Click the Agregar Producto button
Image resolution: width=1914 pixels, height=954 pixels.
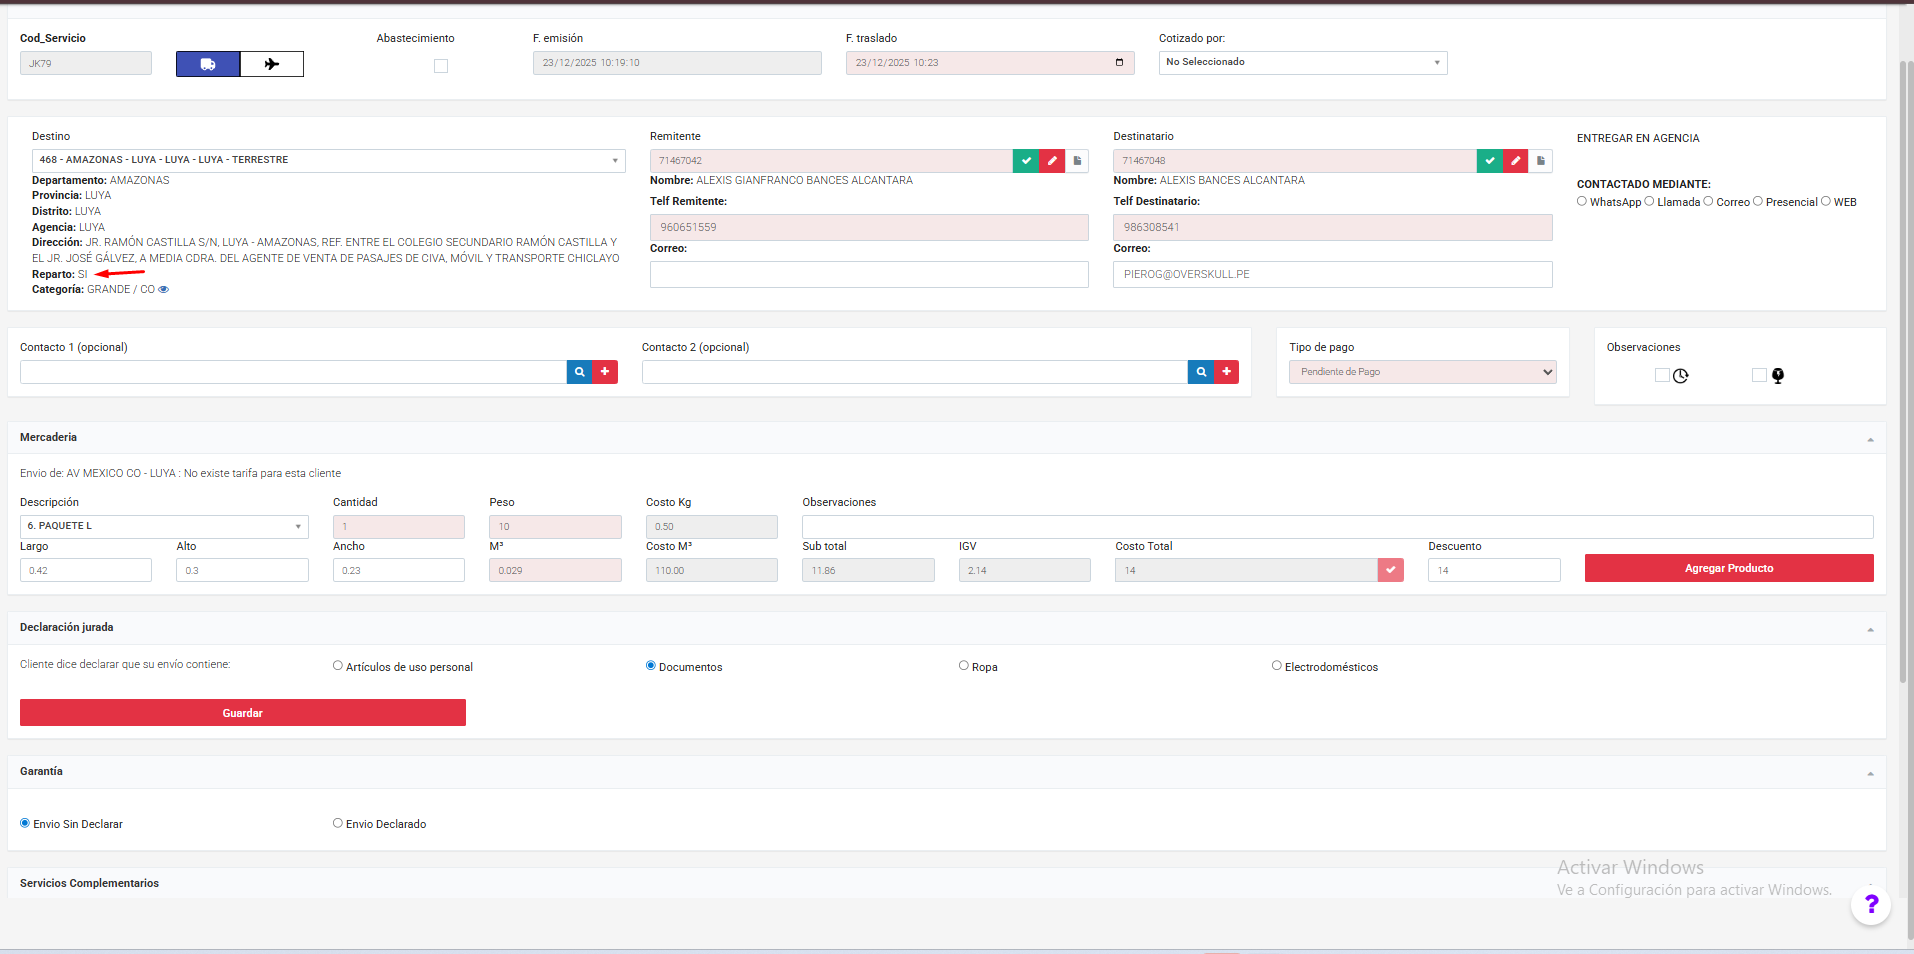[x=1728, y=568]
